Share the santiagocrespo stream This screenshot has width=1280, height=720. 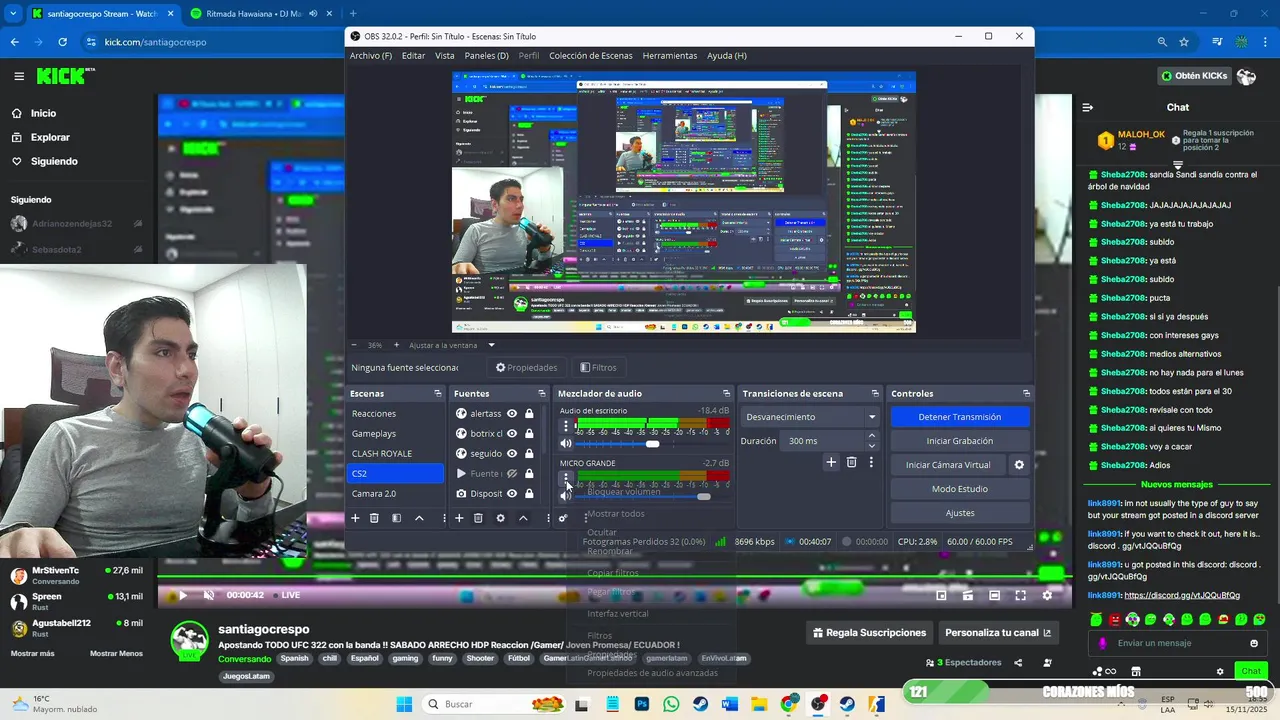tap(1018, 662)
